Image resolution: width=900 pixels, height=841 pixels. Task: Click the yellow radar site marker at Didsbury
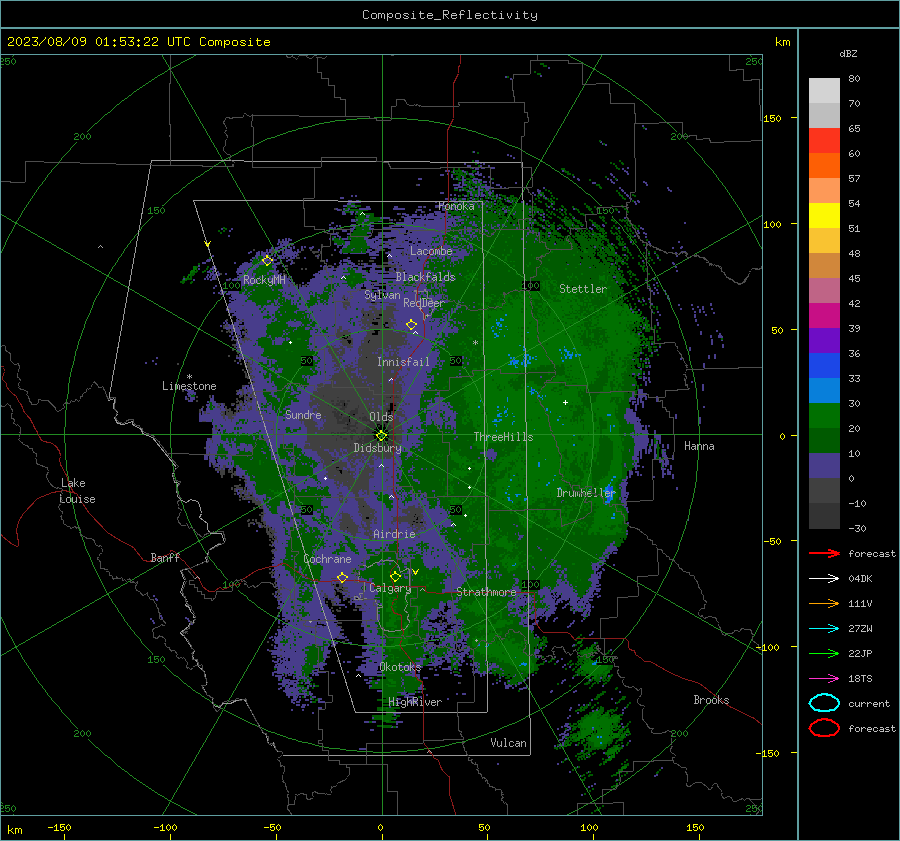[x=381, y=435]
